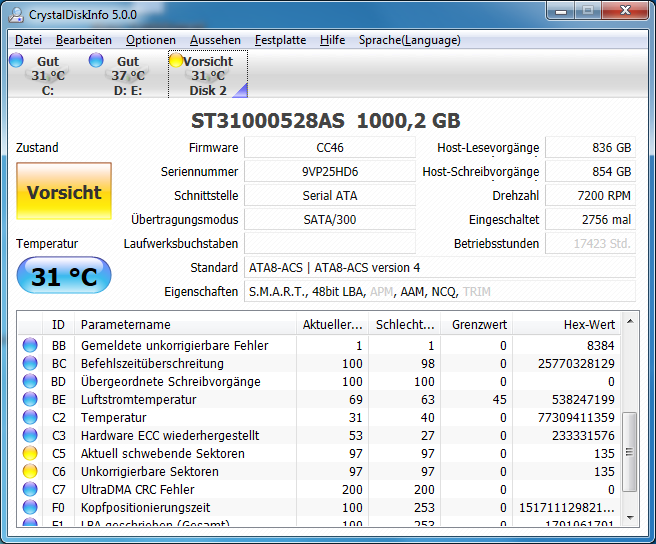Open the Bearbeiten menu

coord(84,40)
